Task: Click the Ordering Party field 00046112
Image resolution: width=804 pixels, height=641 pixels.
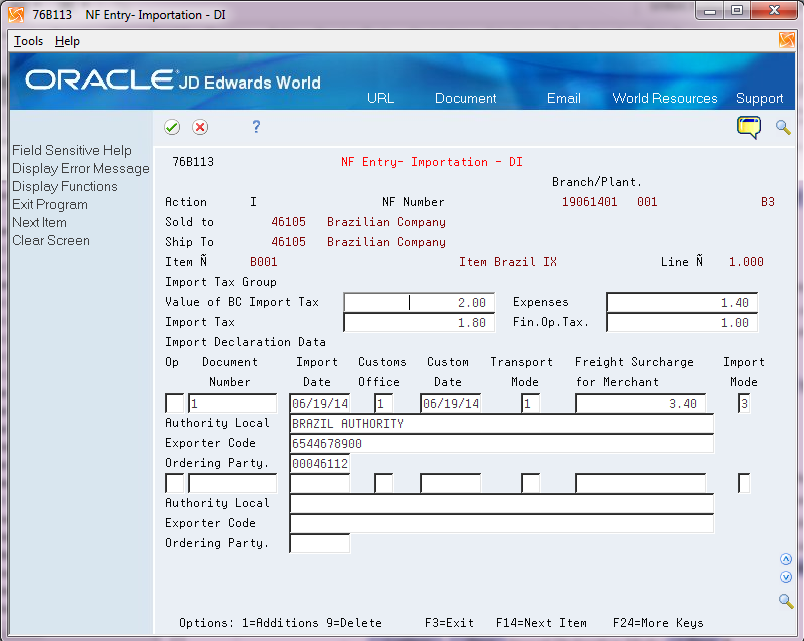Action: 319,464
